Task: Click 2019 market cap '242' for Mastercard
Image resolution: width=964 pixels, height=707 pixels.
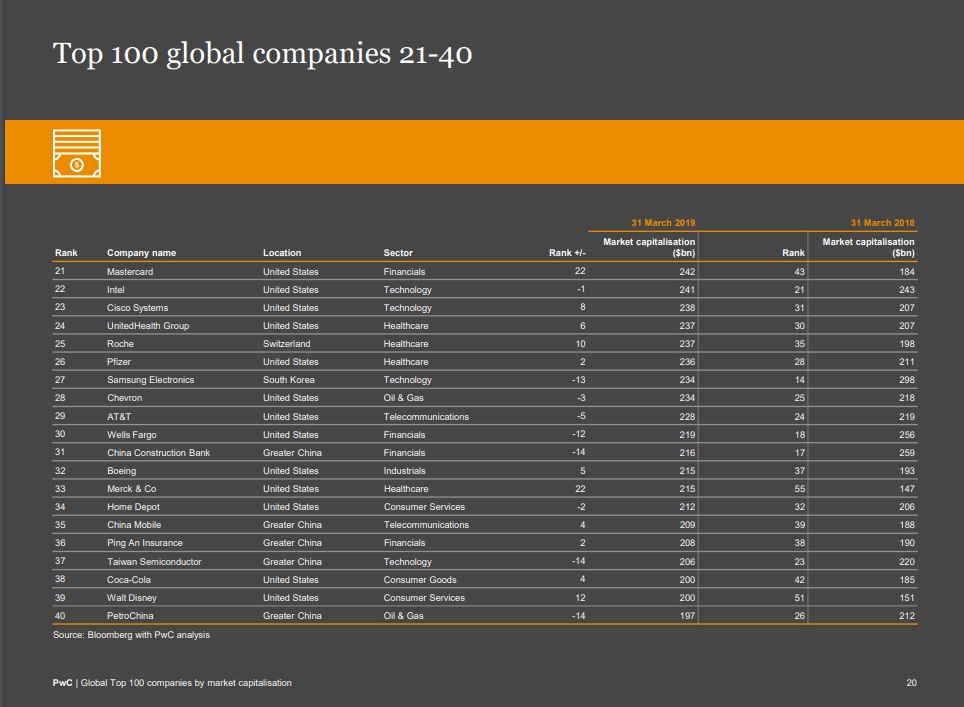Action: coord(687,271)
